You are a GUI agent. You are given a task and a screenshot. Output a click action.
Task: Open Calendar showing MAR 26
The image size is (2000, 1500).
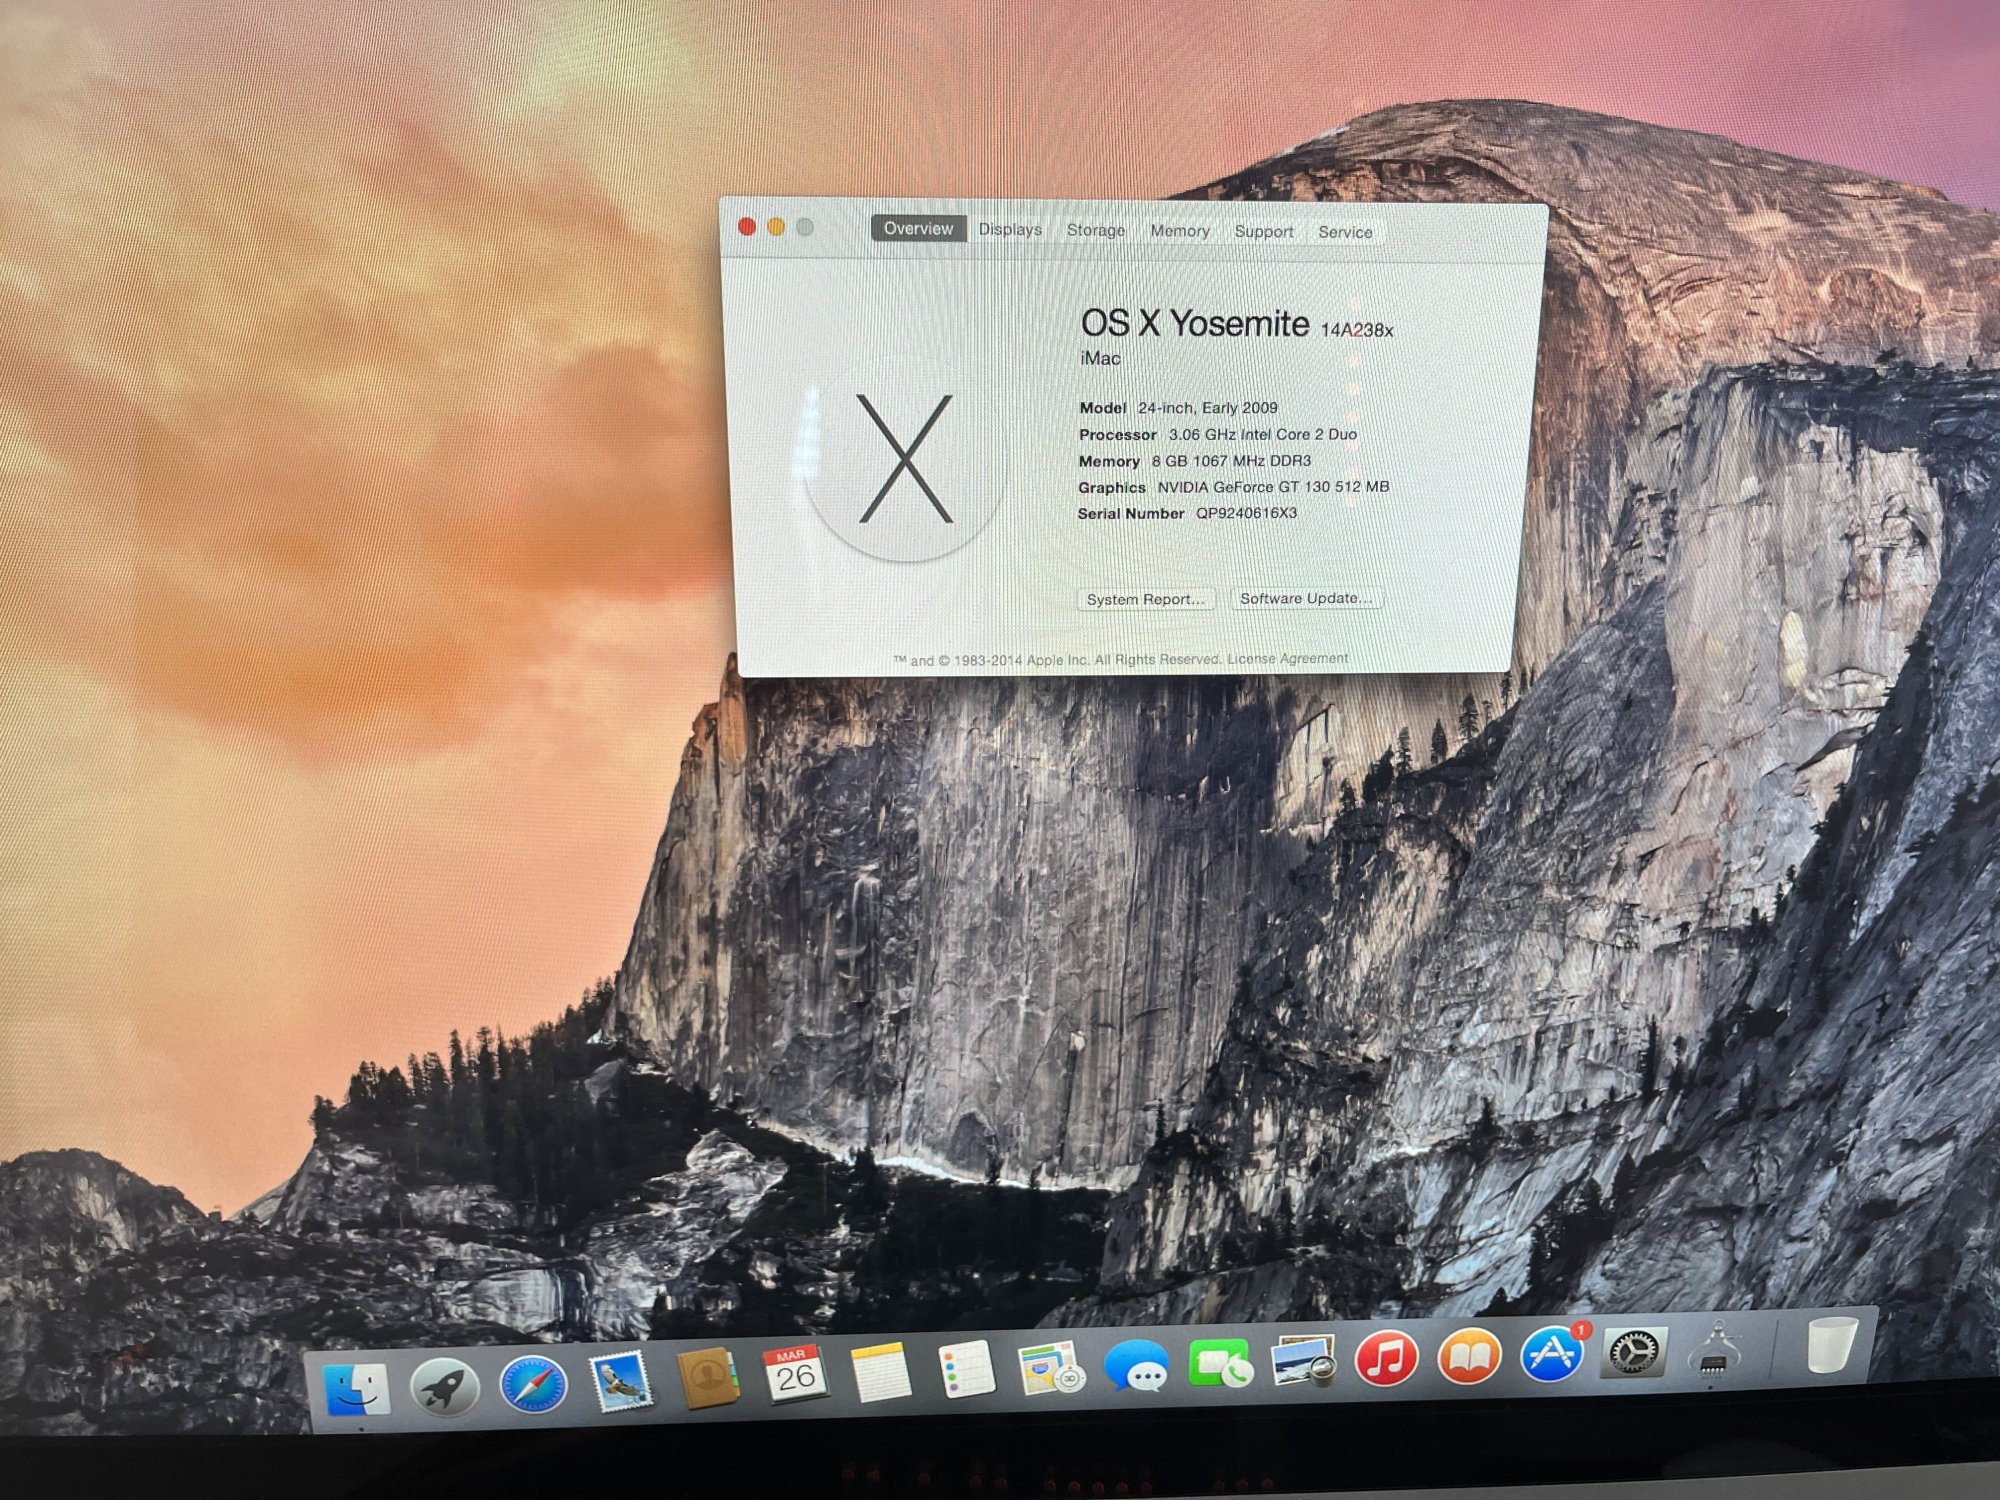(x=795, y=1375)
